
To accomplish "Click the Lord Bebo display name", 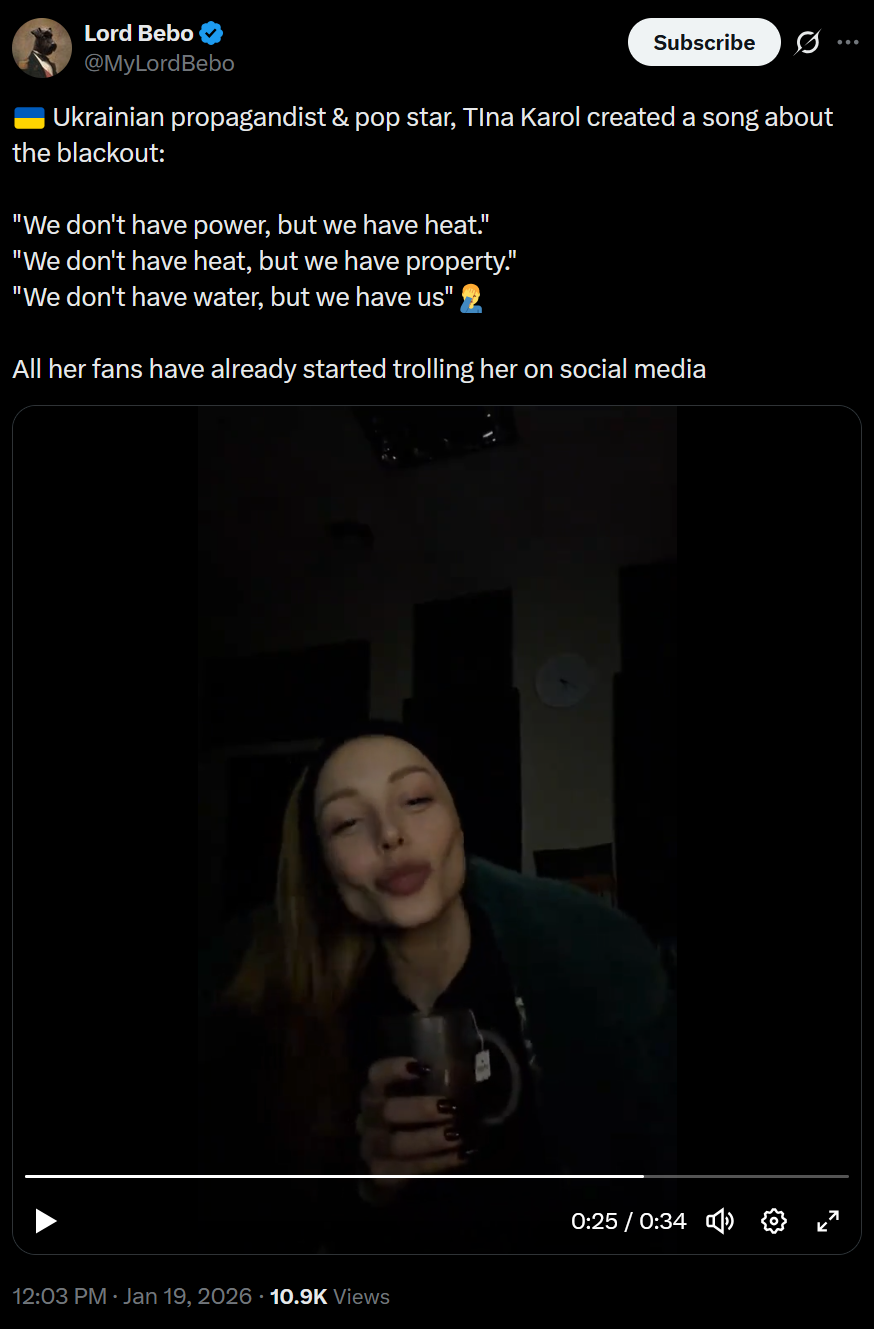I will pos(139,33).
